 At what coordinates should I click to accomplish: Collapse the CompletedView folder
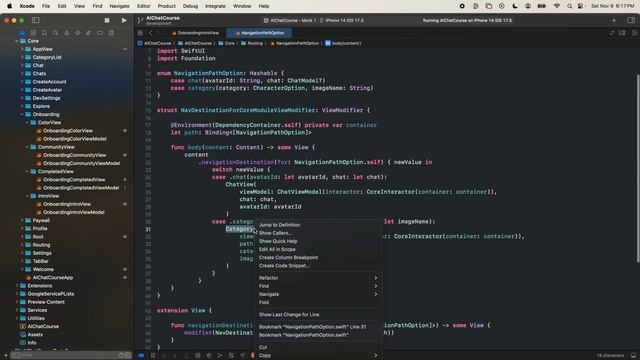click(27, 171)
